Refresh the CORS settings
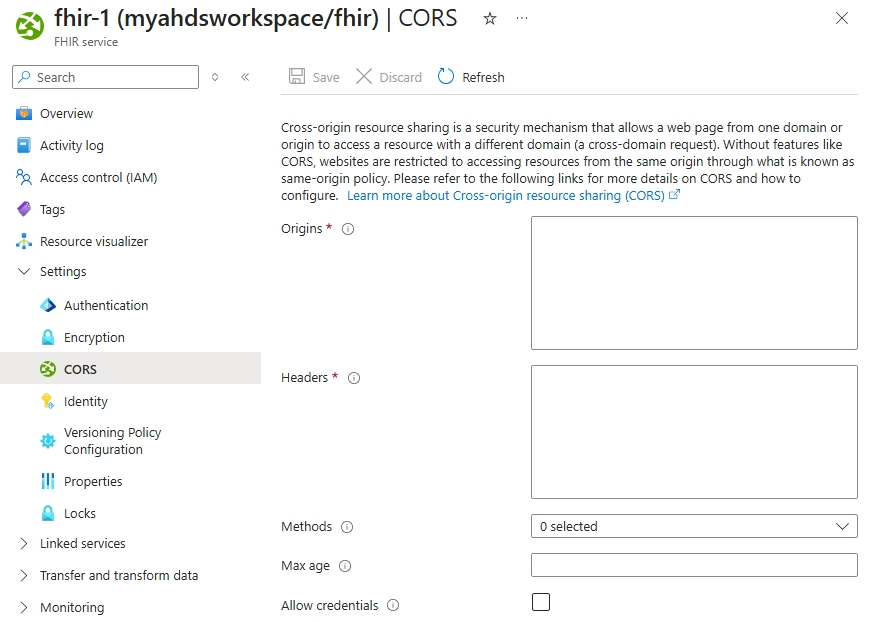The height and width of the screenshot is (622, 869). (471, 77)
